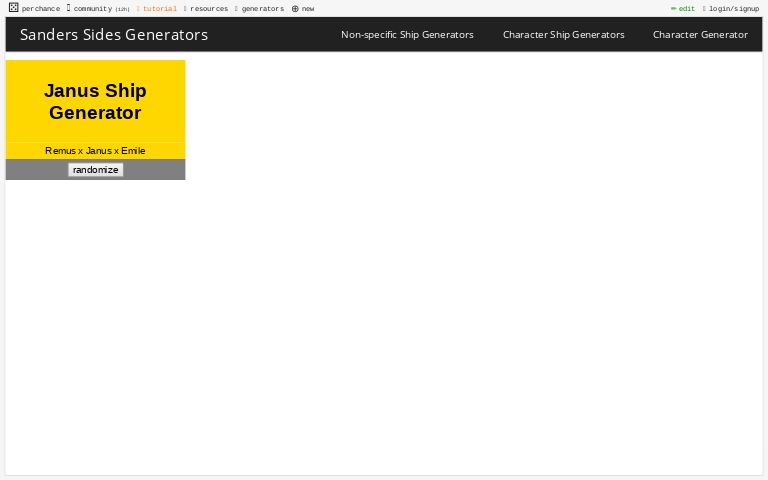Open the community link
The image size is (768, 480).
pos(93,9)
